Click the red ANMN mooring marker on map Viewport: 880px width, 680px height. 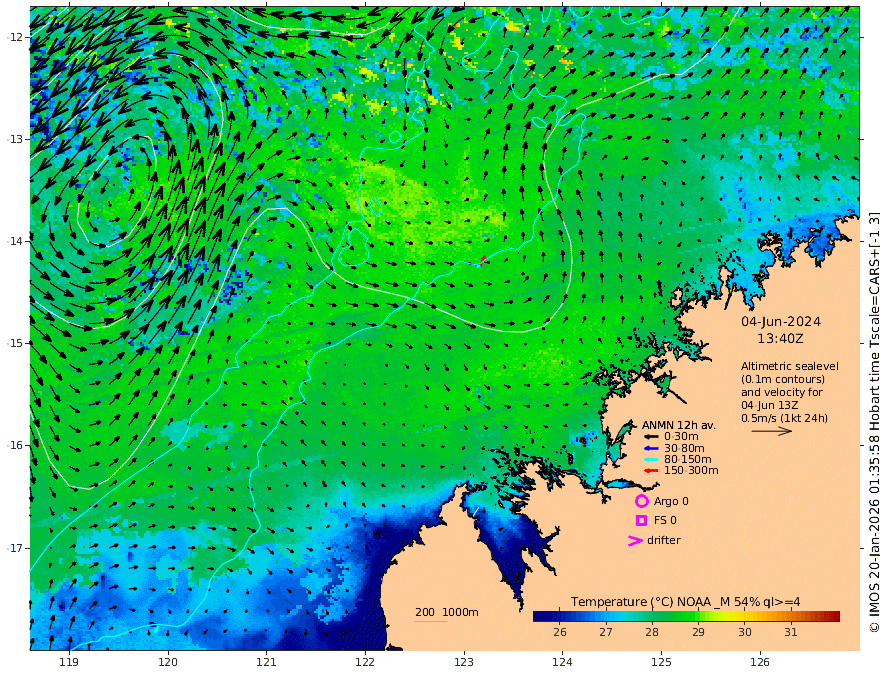click(x=483, y=260)
